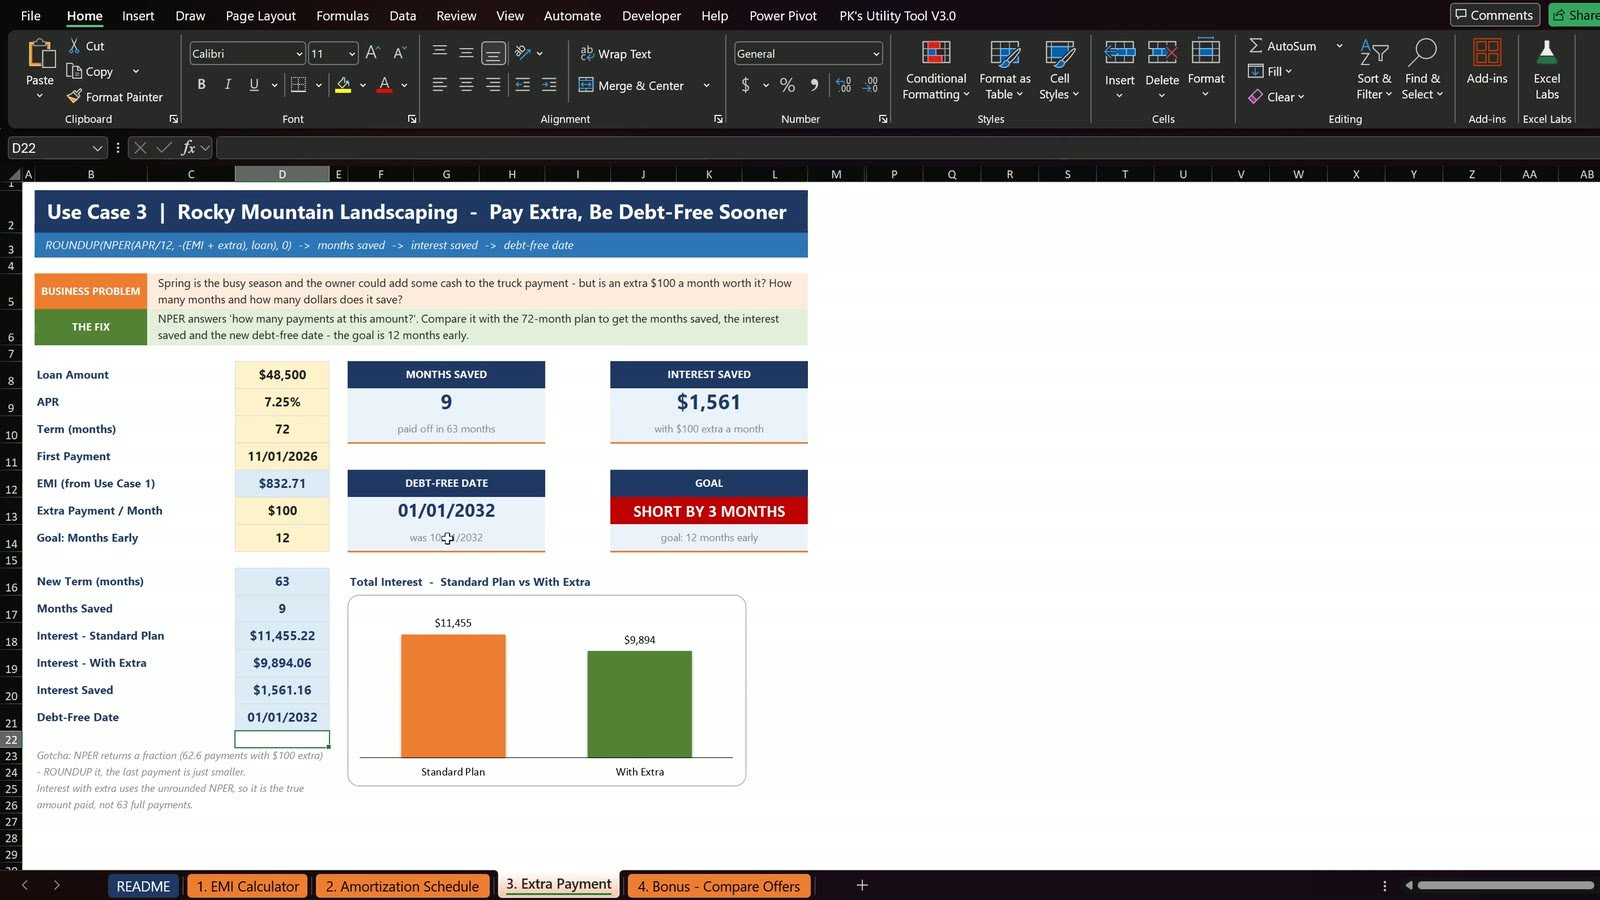Toggle Bold formatting

click(x=202, y=85)
